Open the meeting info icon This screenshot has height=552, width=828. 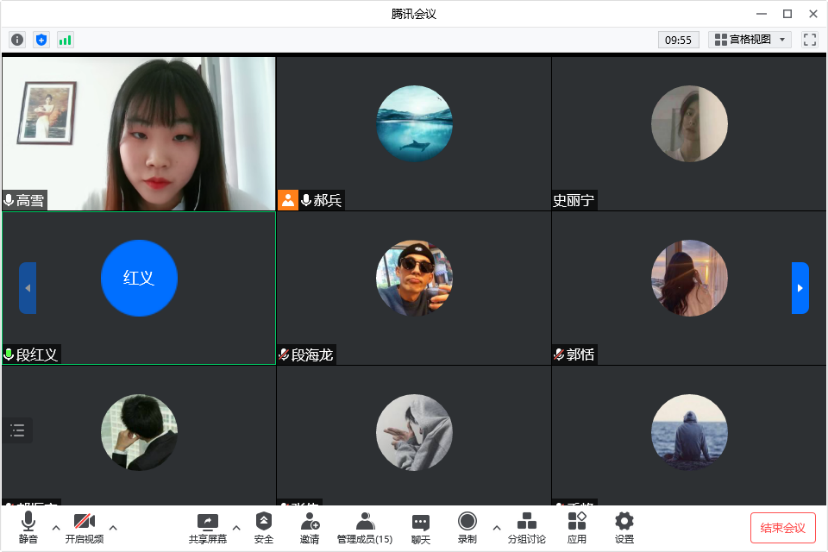(17, 40)
